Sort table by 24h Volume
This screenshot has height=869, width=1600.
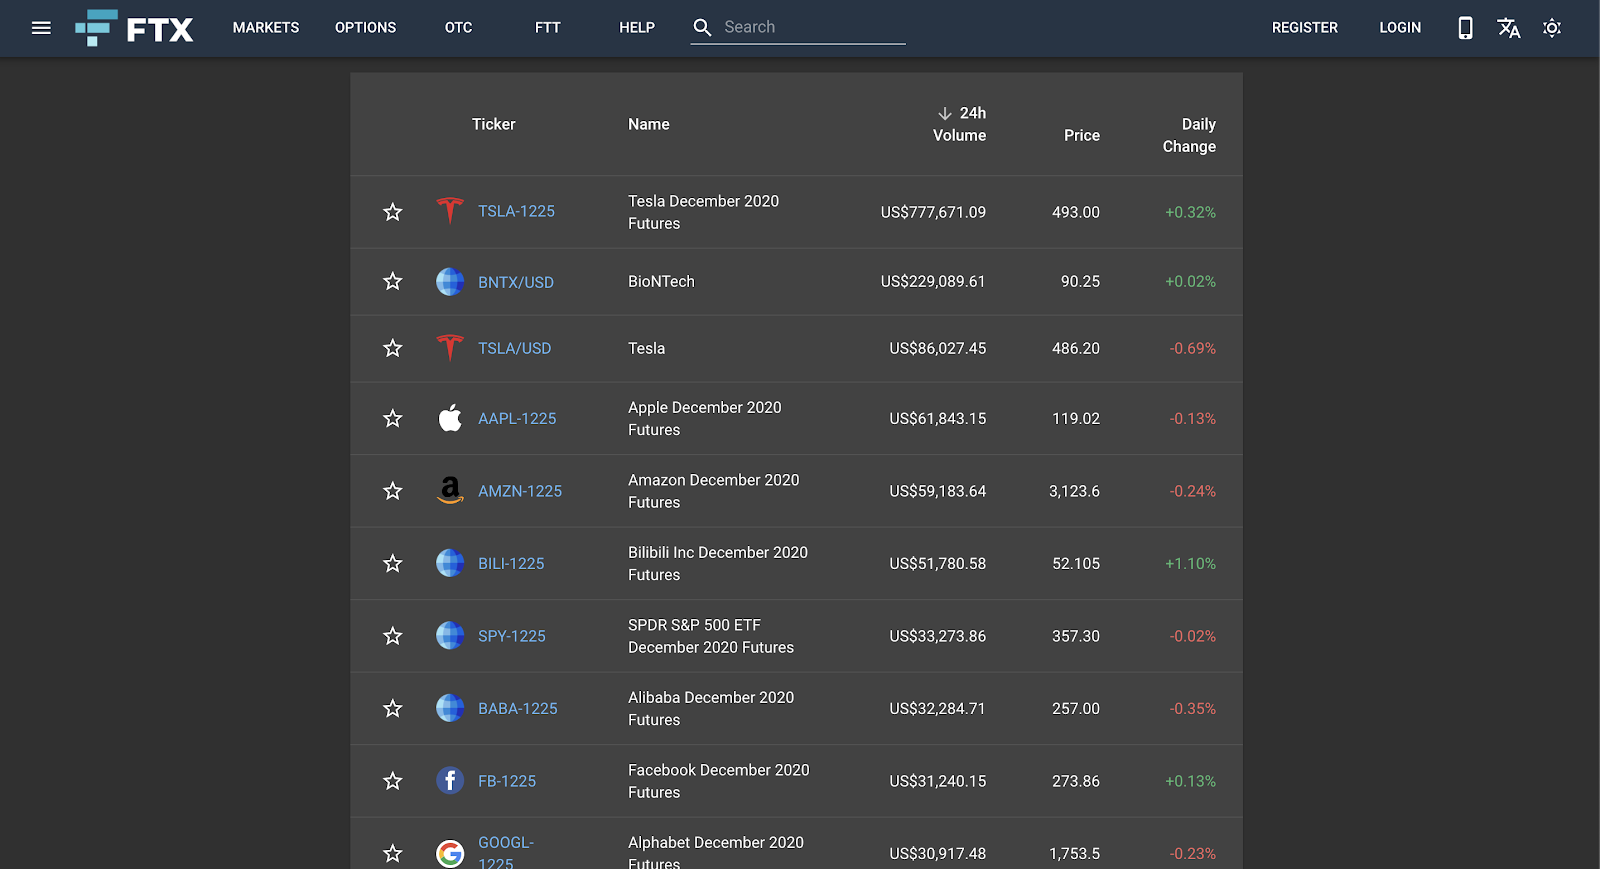[960, 124]
